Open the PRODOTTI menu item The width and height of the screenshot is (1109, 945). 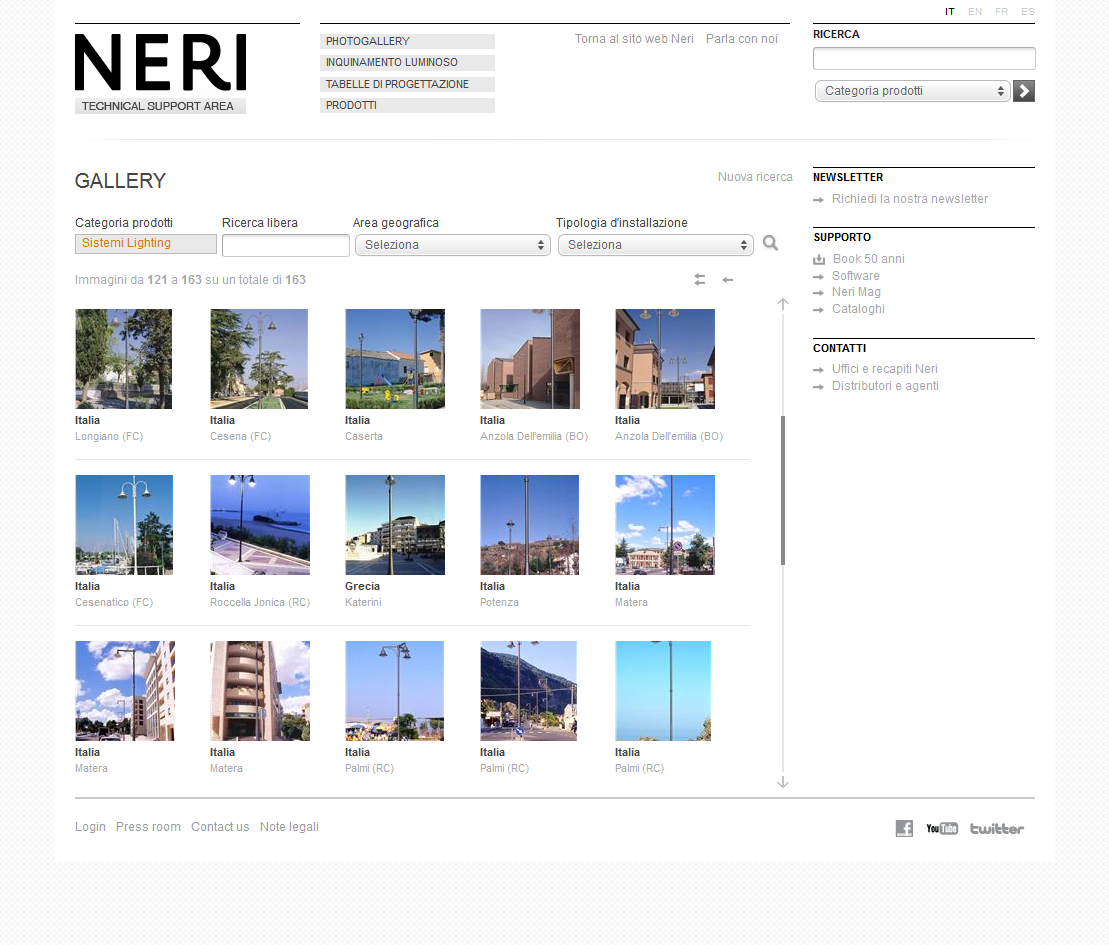(407, 105)
